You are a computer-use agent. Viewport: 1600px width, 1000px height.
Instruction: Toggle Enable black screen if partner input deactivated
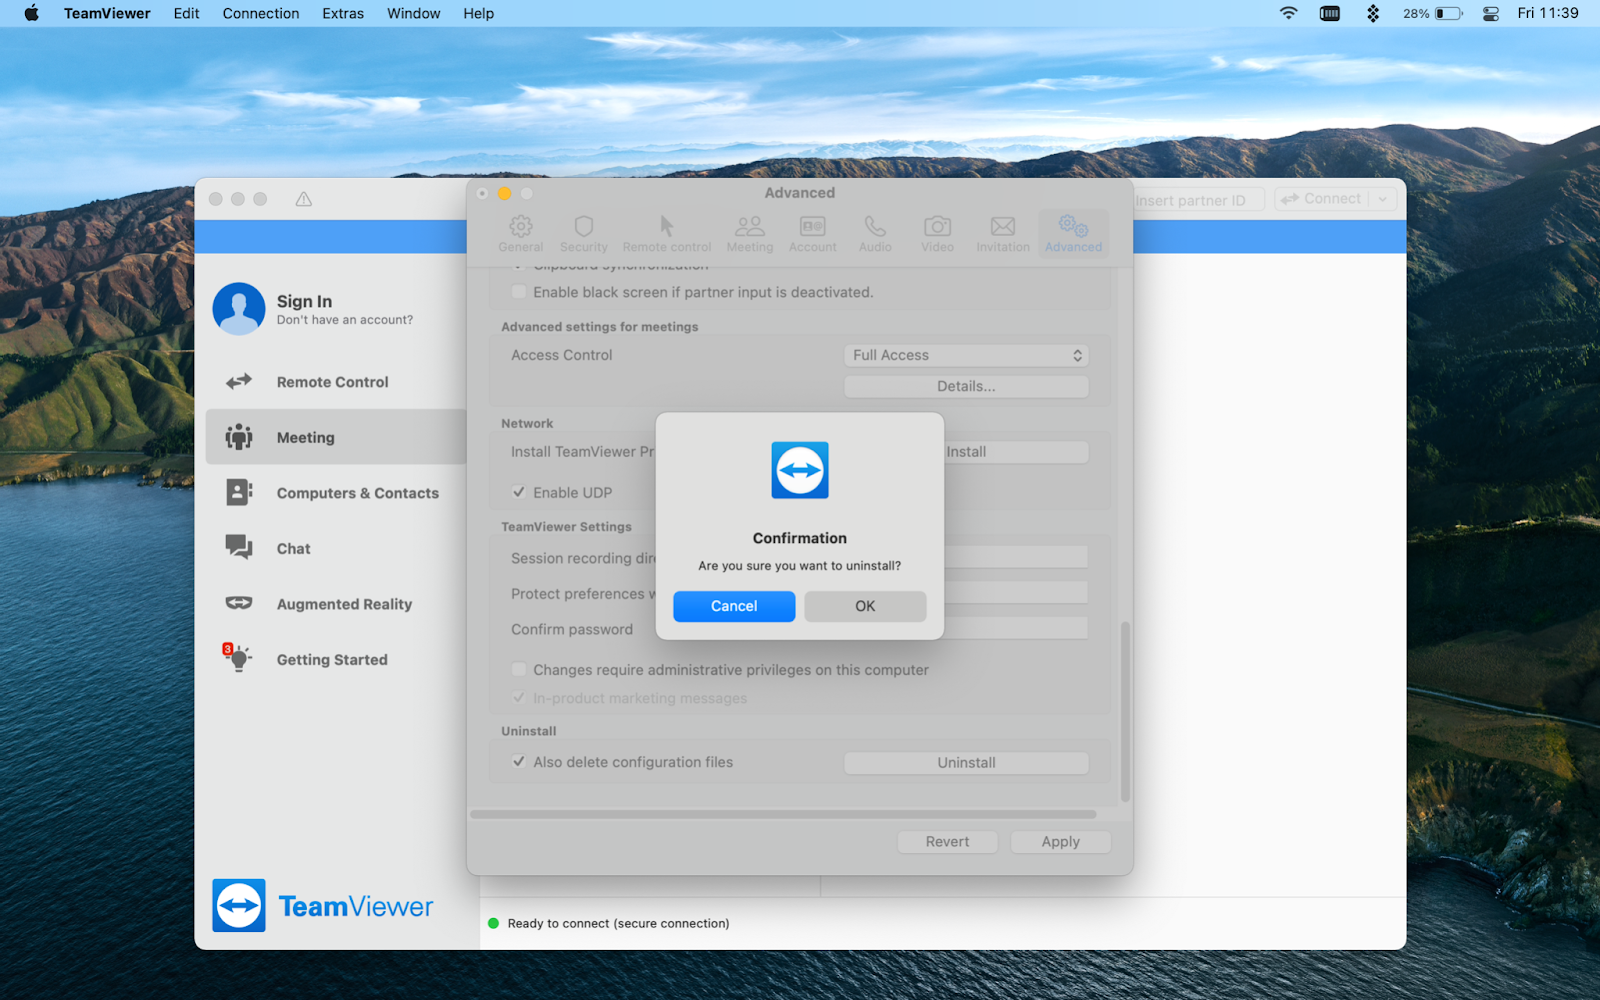[519, 292]
